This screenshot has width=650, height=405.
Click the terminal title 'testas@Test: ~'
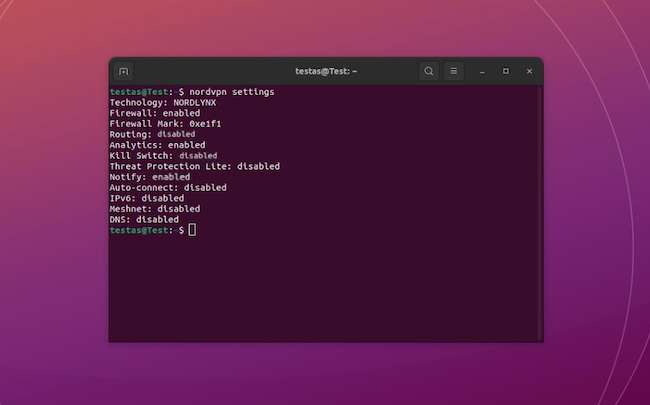tap(326, 71)
